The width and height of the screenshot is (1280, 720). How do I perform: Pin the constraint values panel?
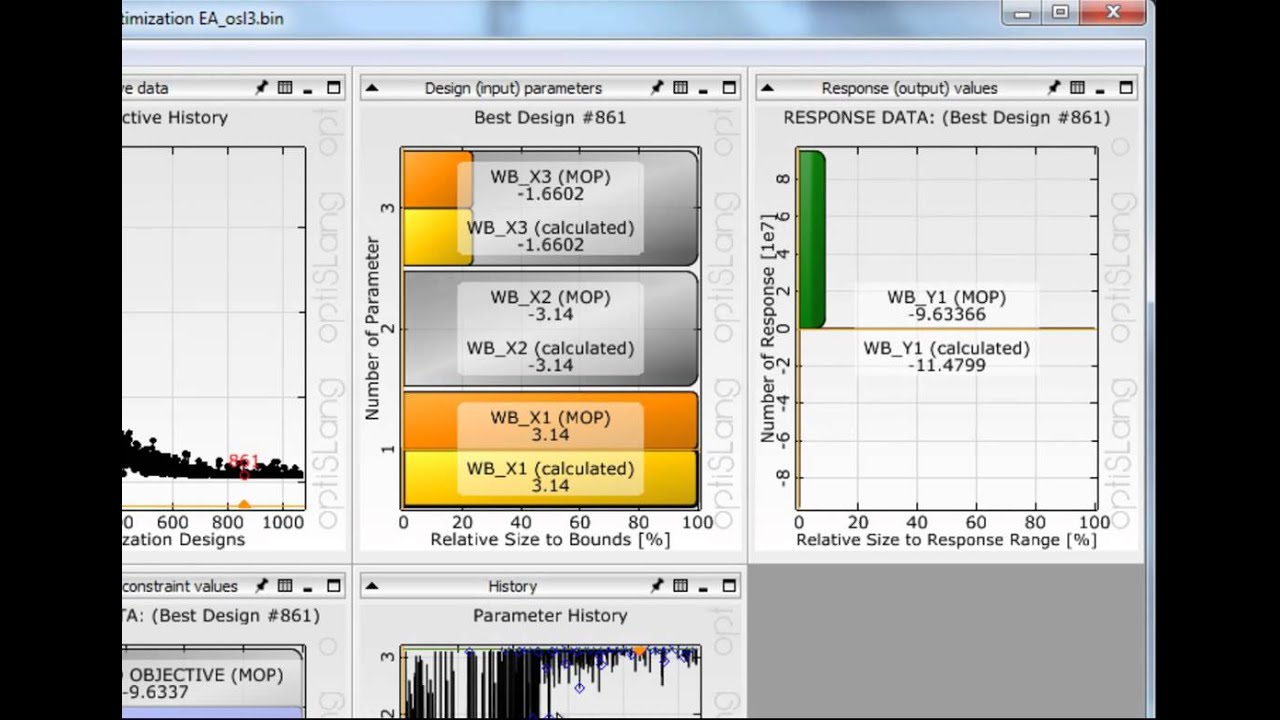[x=261, y=586]
